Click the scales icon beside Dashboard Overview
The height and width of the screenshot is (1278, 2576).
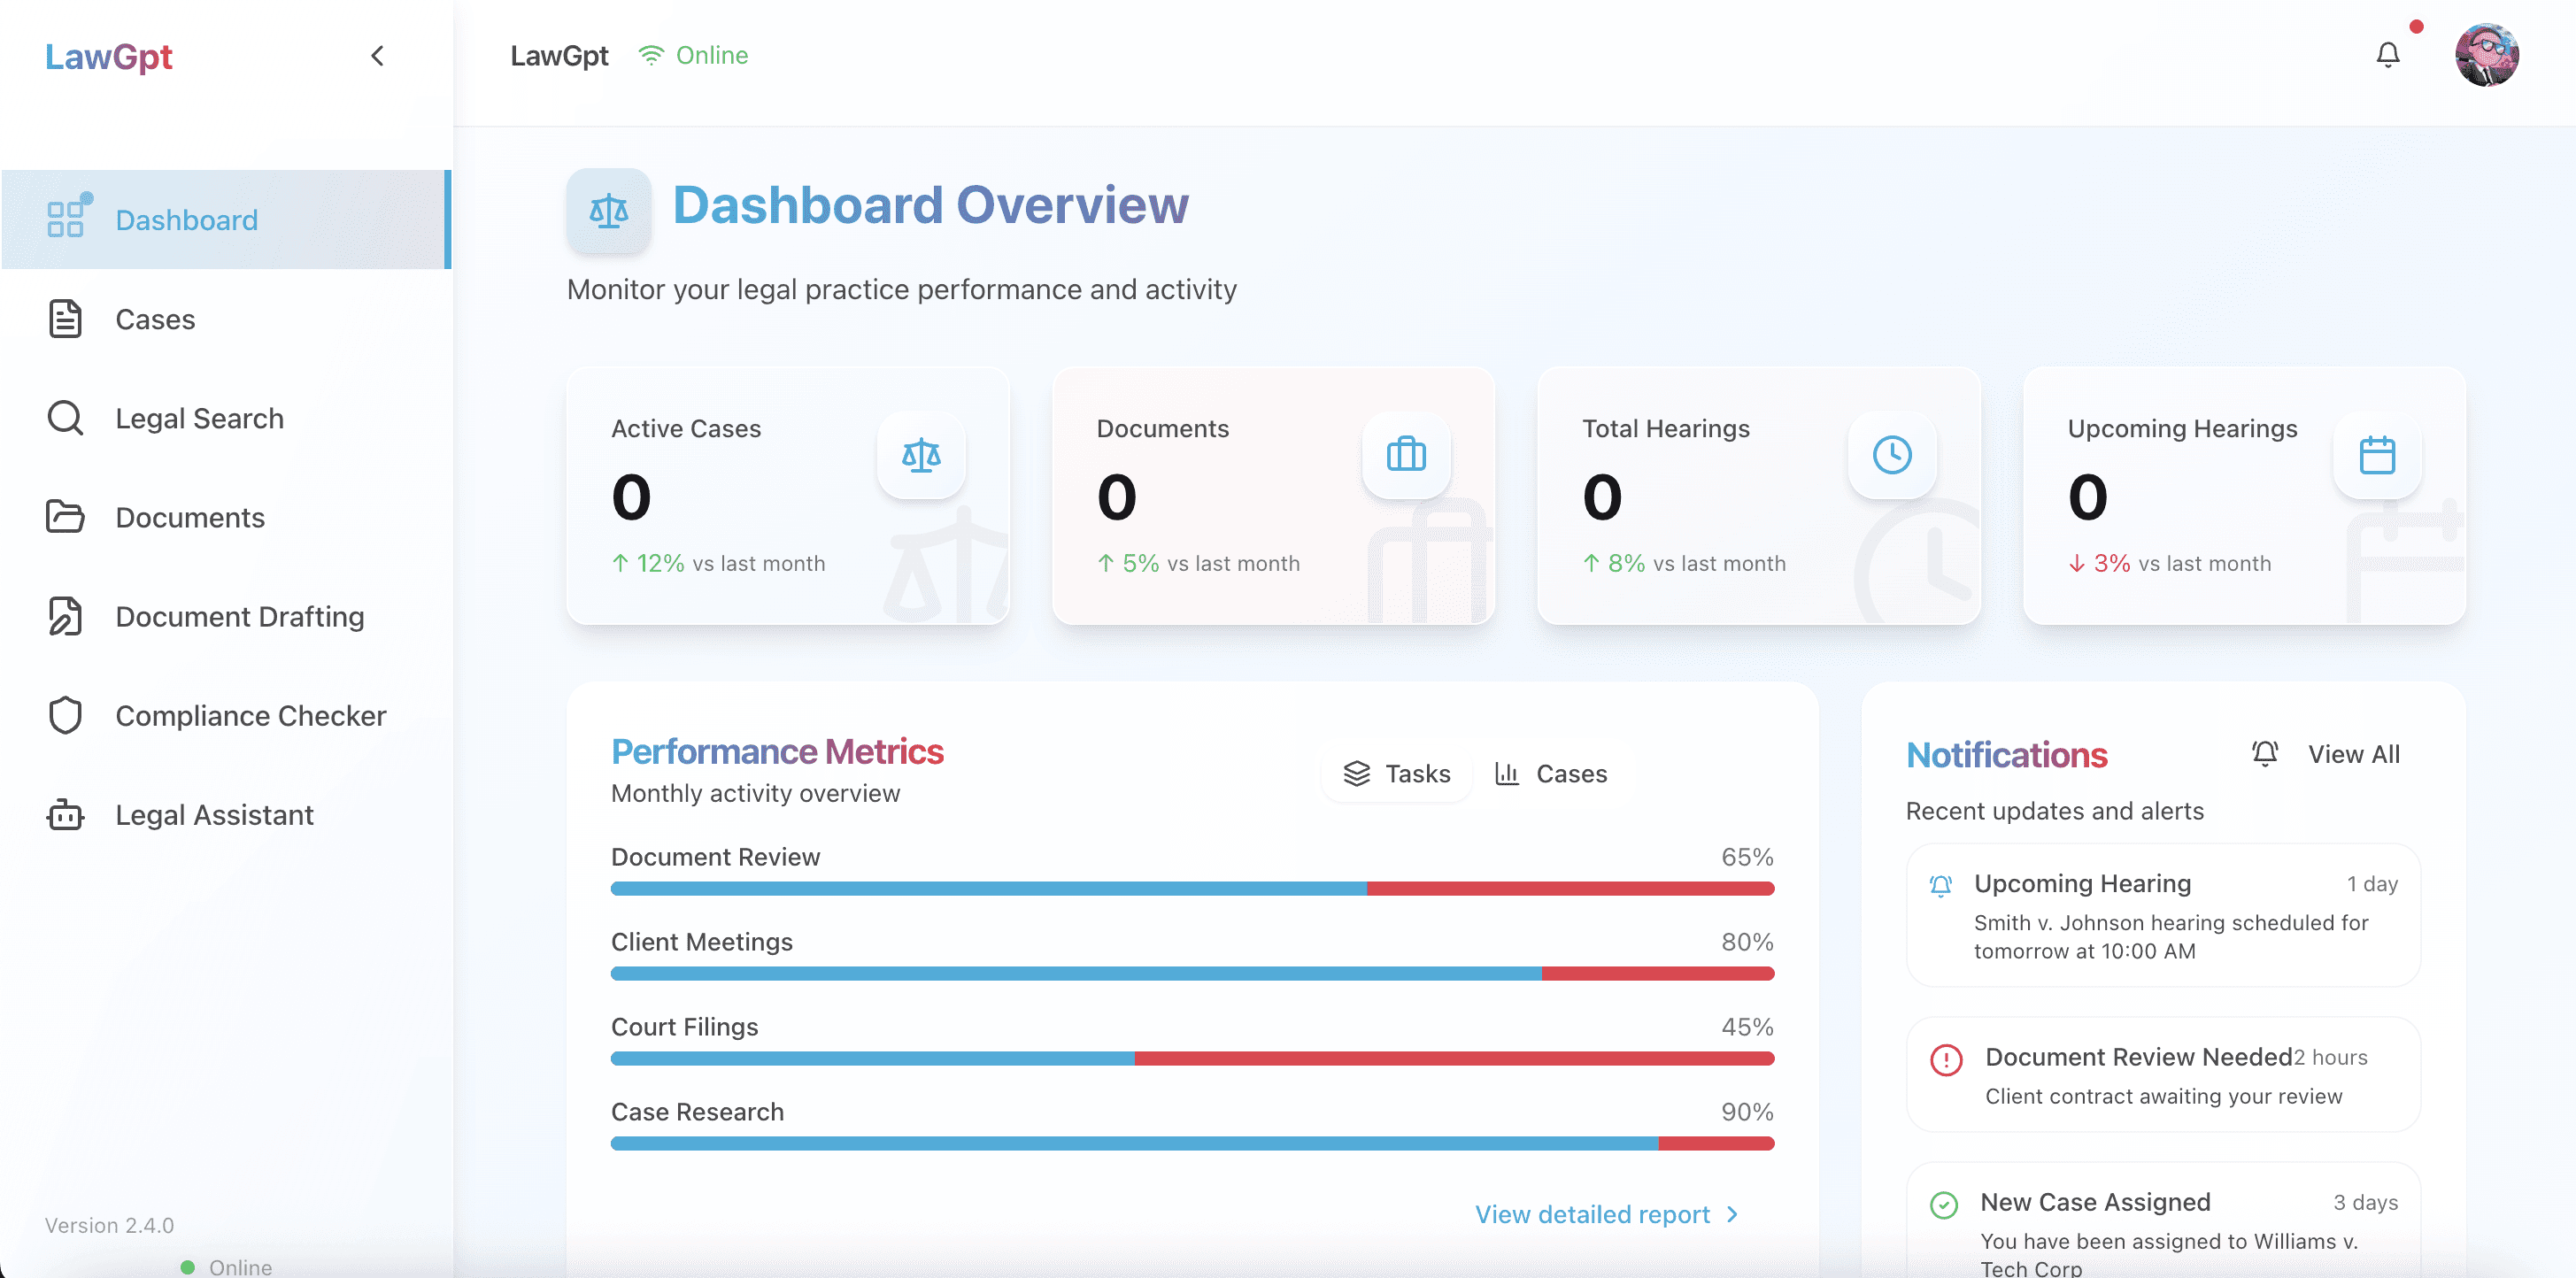point(608,211)
